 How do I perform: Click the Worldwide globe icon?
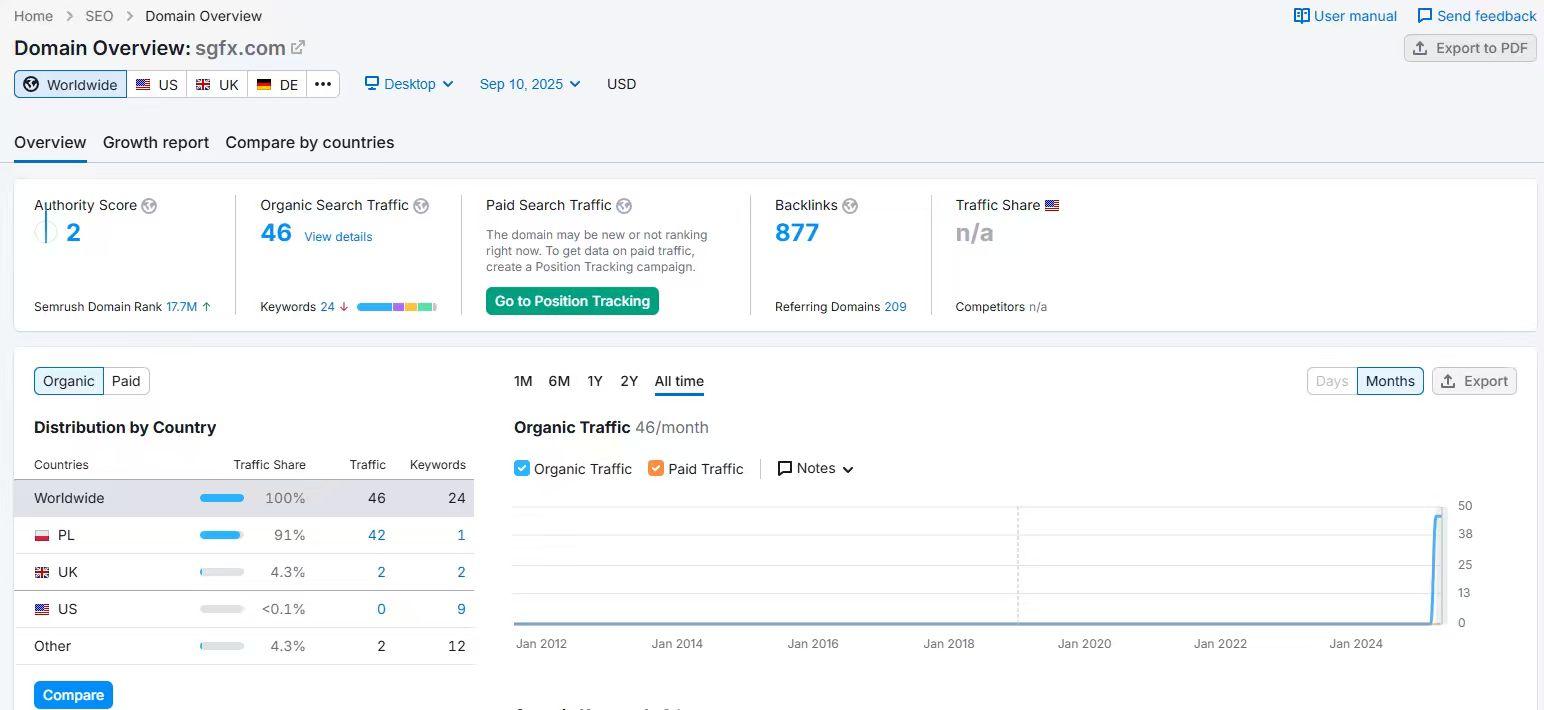(31, 84)
